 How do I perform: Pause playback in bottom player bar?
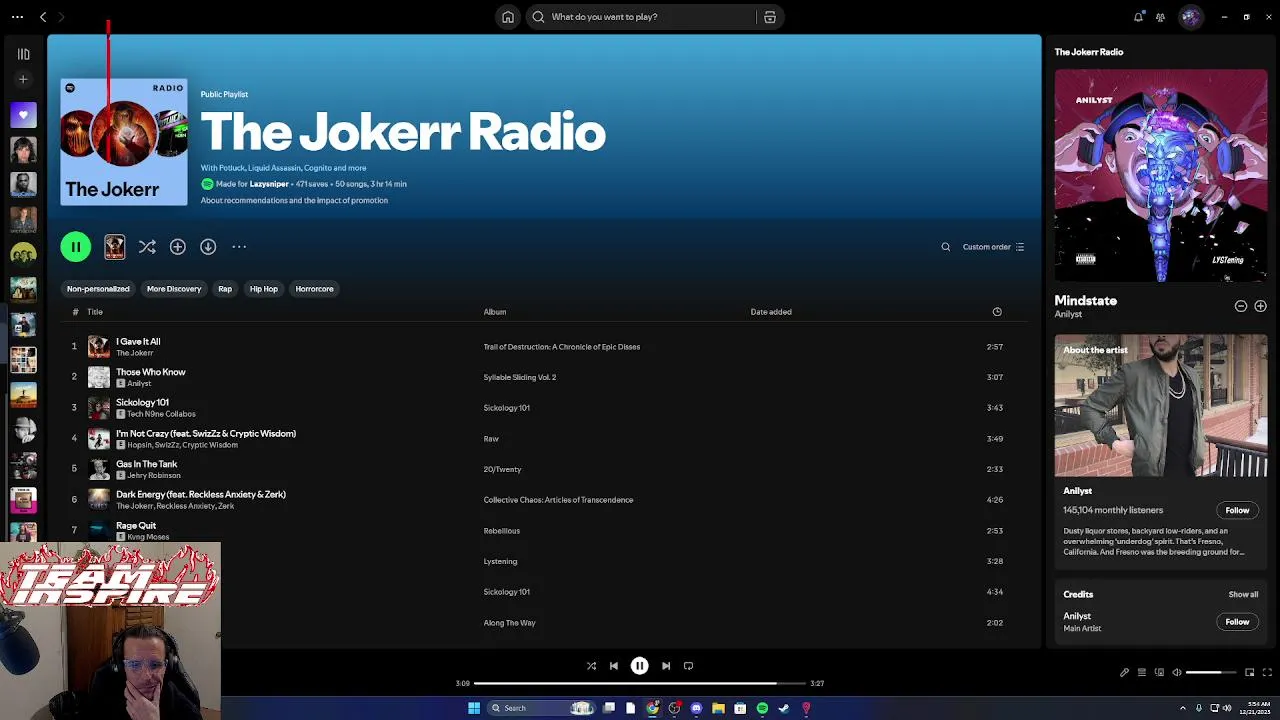640,666
